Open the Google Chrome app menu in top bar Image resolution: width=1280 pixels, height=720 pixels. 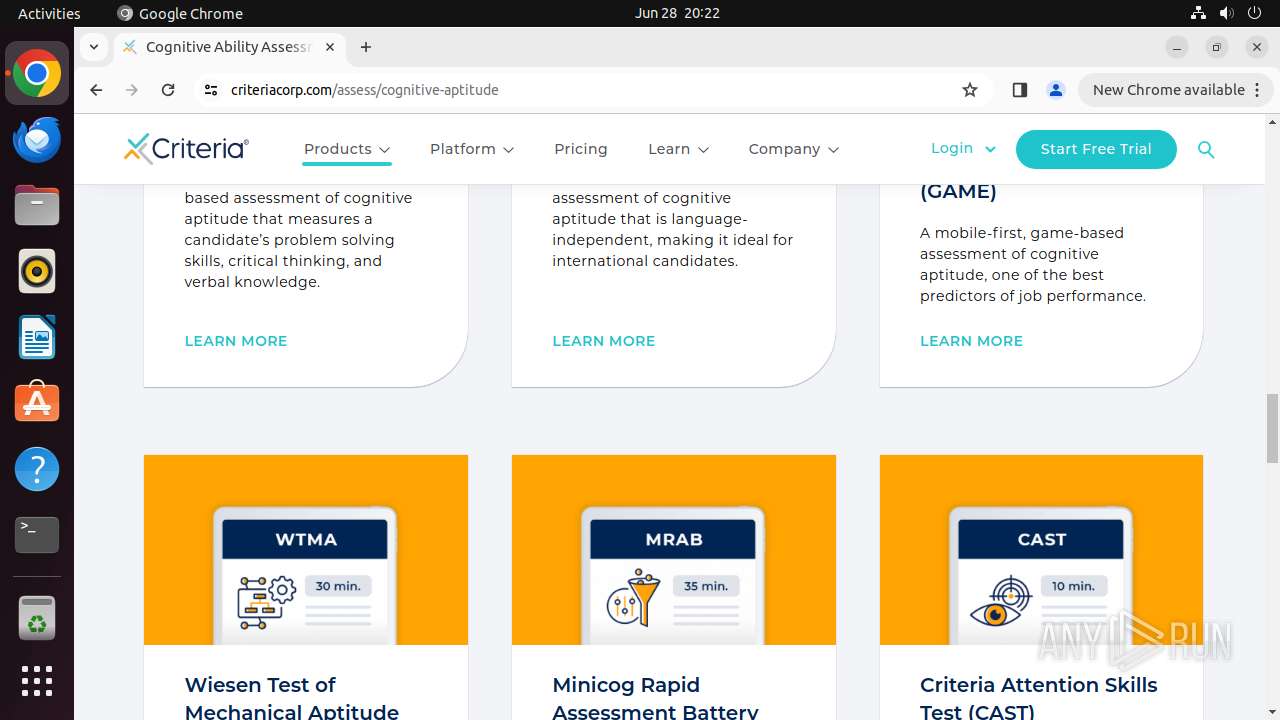click(x=180, y=13)
